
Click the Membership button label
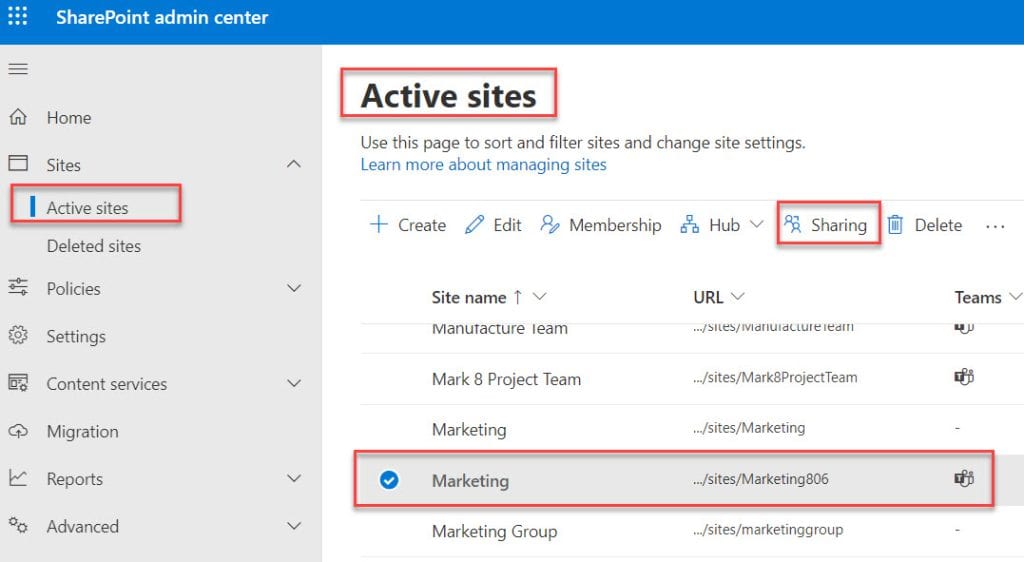(615, 225)
